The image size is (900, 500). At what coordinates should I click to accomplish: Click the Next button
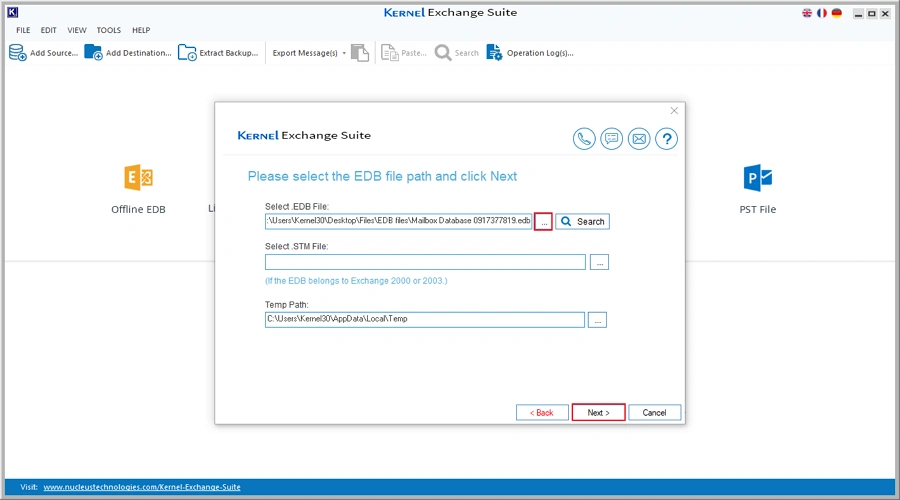tap(598, 413)
